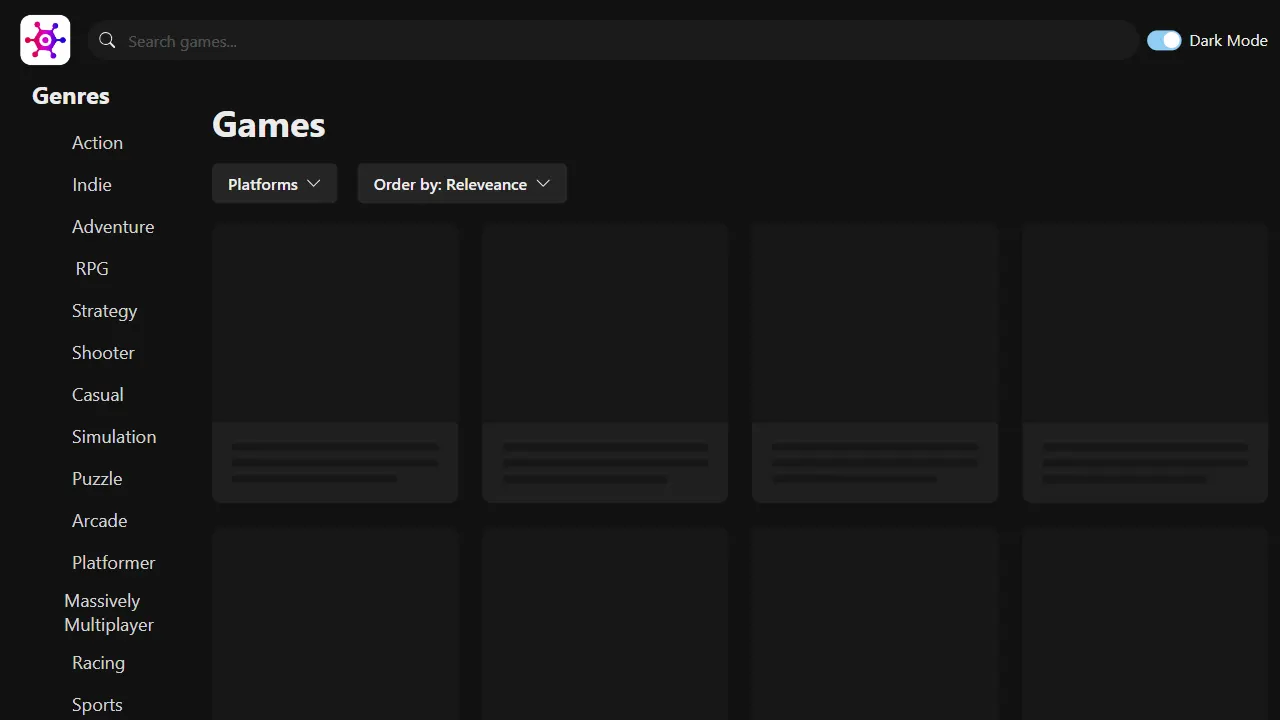The image size is (1280, 720).
Task: Click the search magnifier icon
Action: (107, 41)
